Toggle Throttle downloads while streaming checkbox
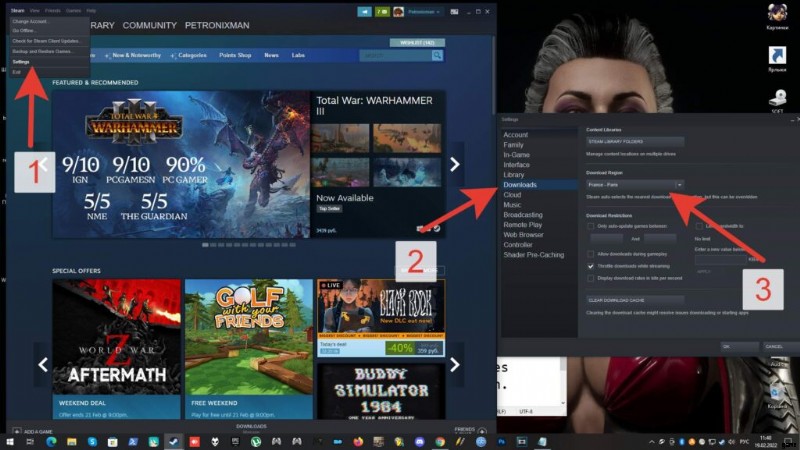 pyautogui.click(x=591, y=267)
